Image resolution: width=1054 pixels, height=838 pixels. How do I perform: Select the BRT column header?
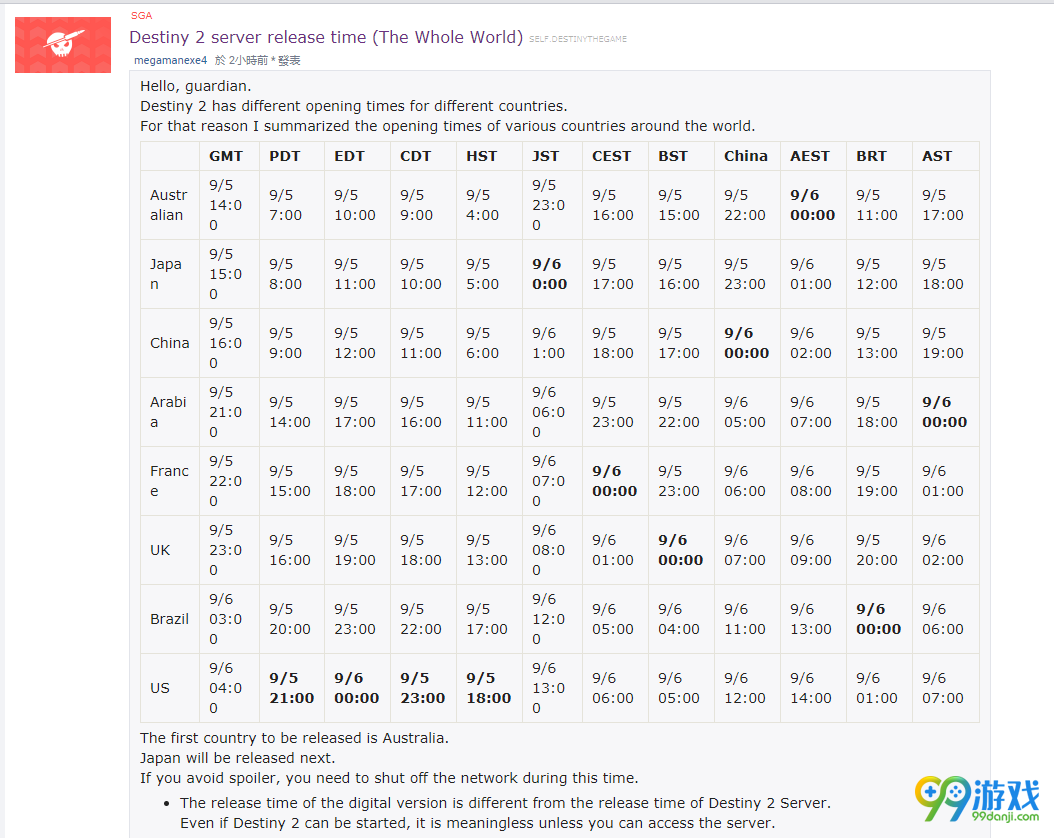tap(871, 156)
